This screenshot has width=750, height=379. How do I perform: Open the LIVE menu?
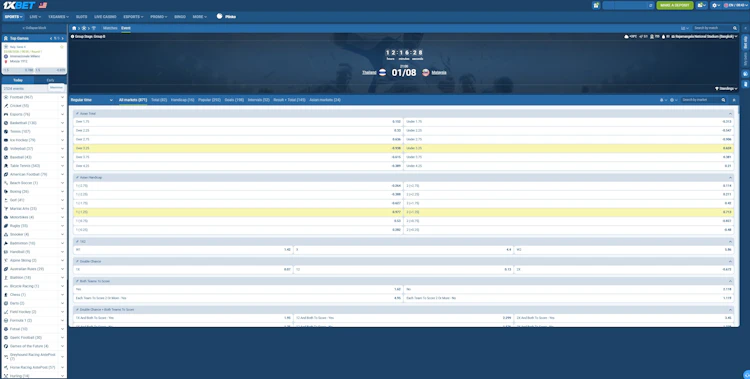[x=35, y=17]
